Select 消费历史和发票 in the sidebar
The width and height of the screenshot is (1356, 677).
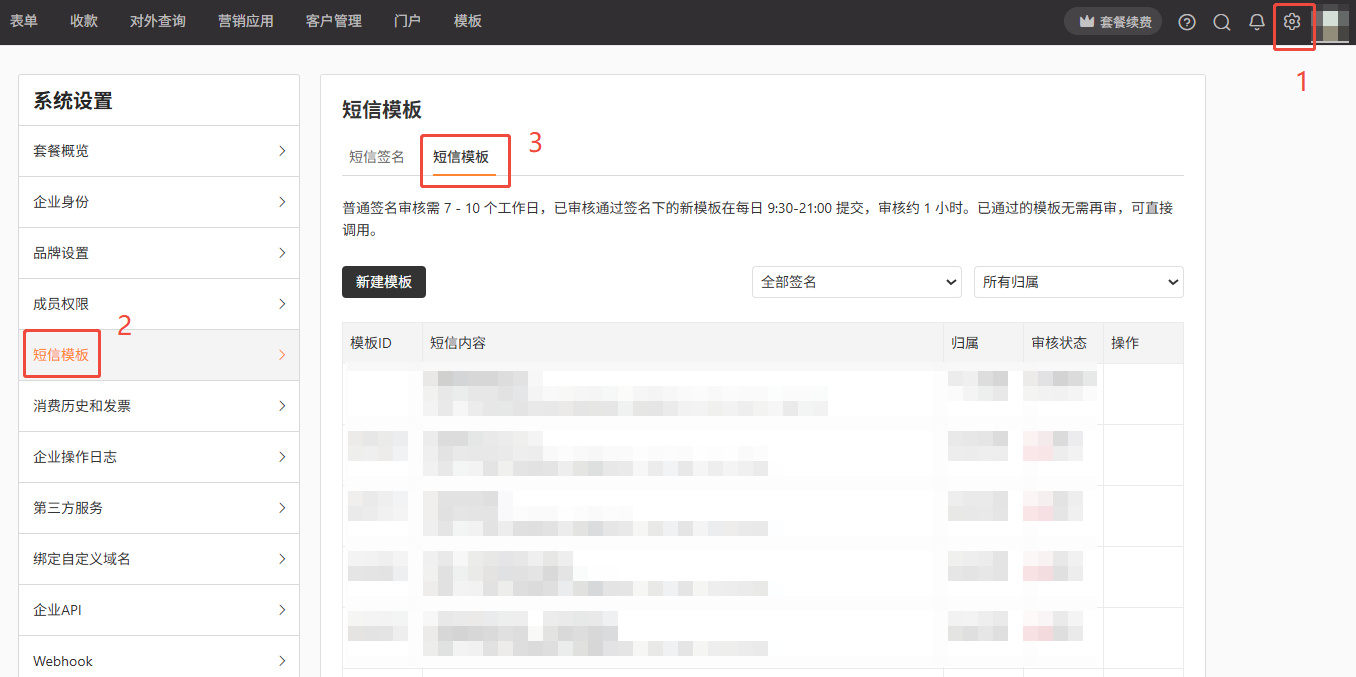pyautogui.click(x=159, y=406)
